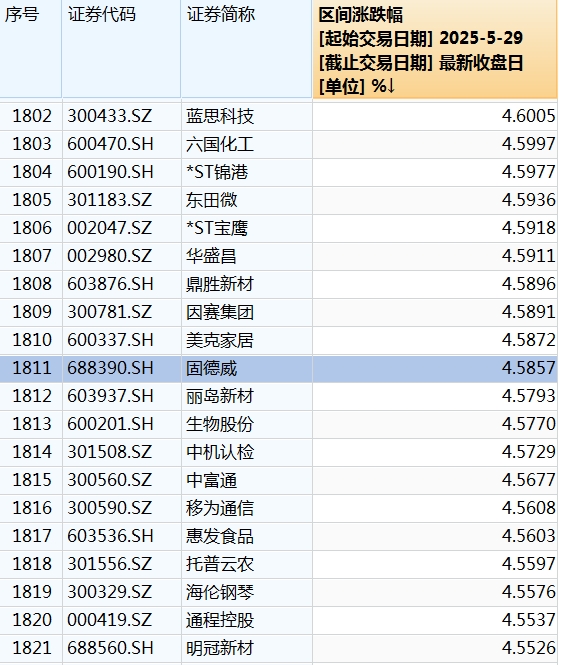
Task: Click stock code 300560.SZ
Action: pyautogui.click(x=109, y=480)
